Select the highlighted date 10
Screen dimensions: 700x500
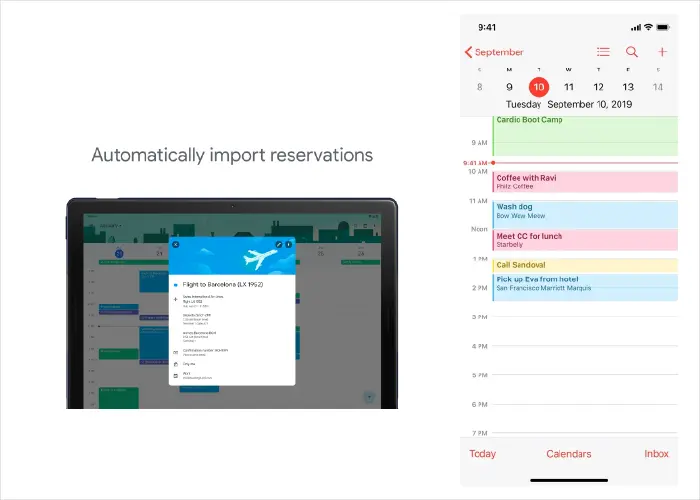pyautogui.click(x=539, y=87)
